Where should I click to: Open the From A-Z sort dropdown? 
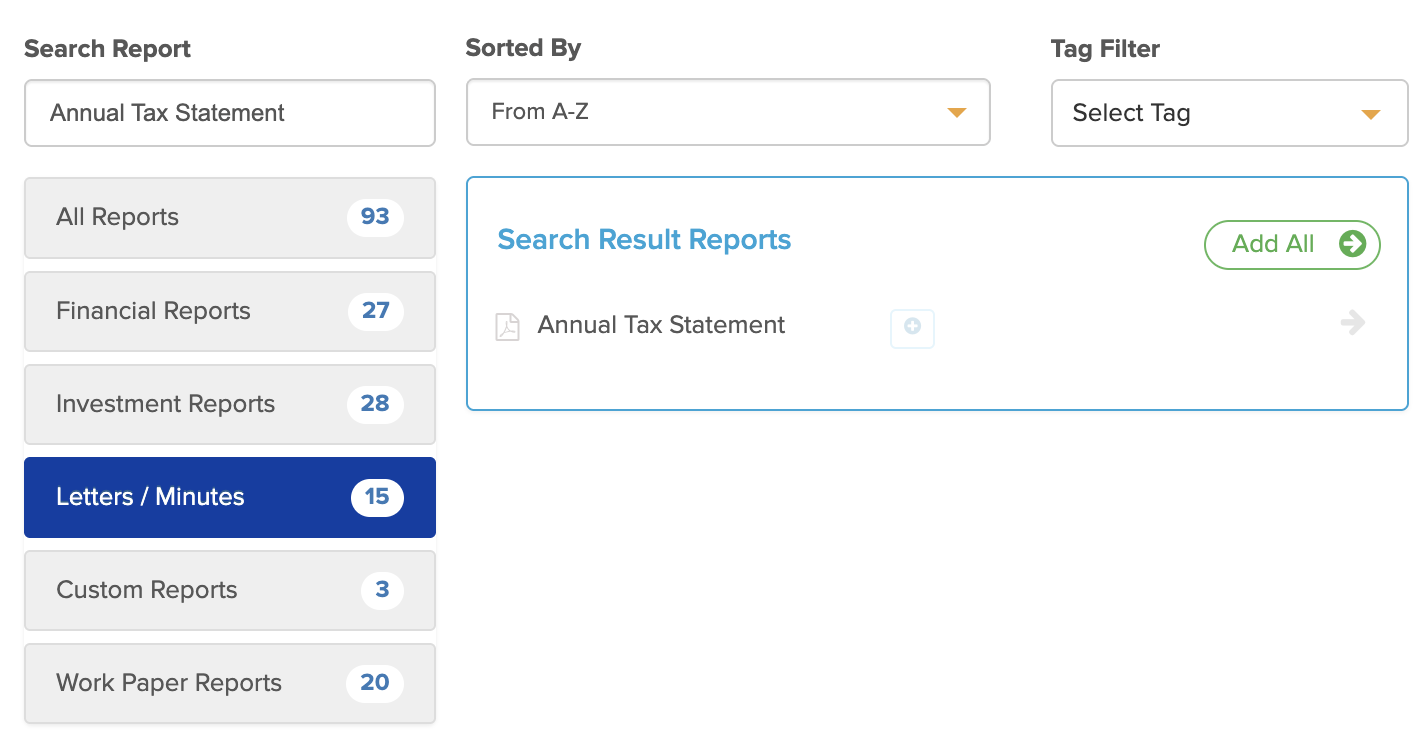click(728, 112)
